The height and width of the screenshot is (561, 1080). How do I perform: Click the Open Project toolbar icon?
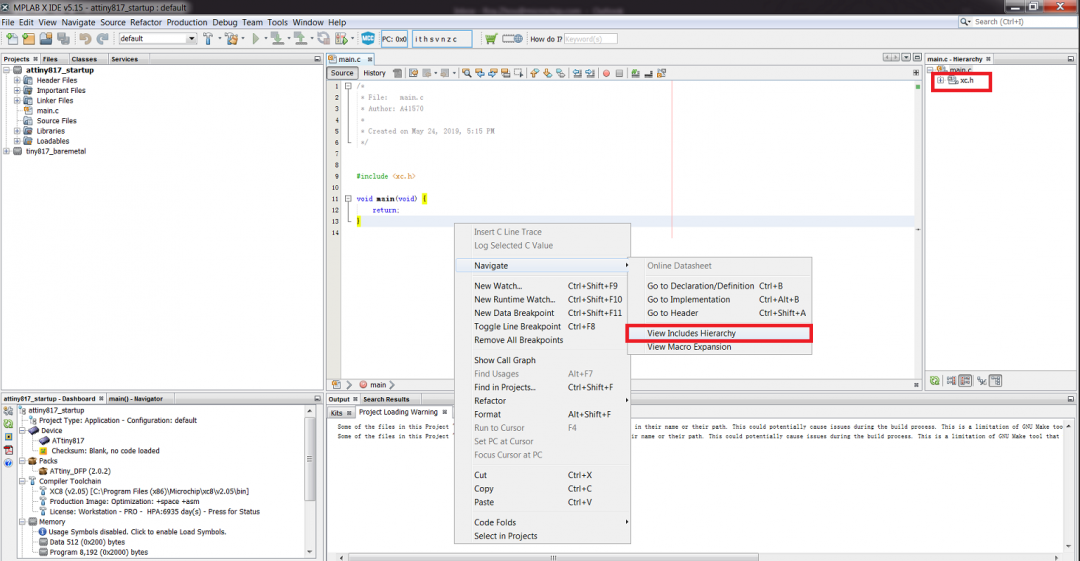[45, 39]
